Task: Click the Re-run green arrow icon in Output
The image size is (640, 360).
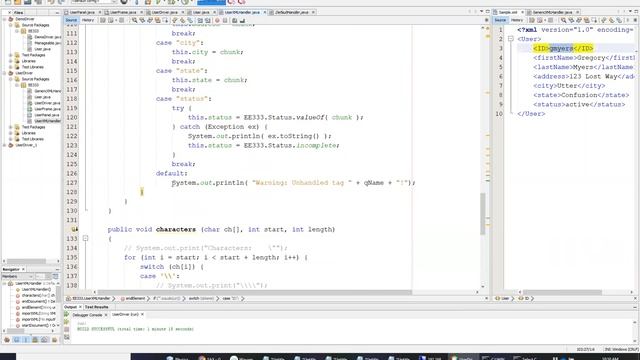Action: (66, 314)
